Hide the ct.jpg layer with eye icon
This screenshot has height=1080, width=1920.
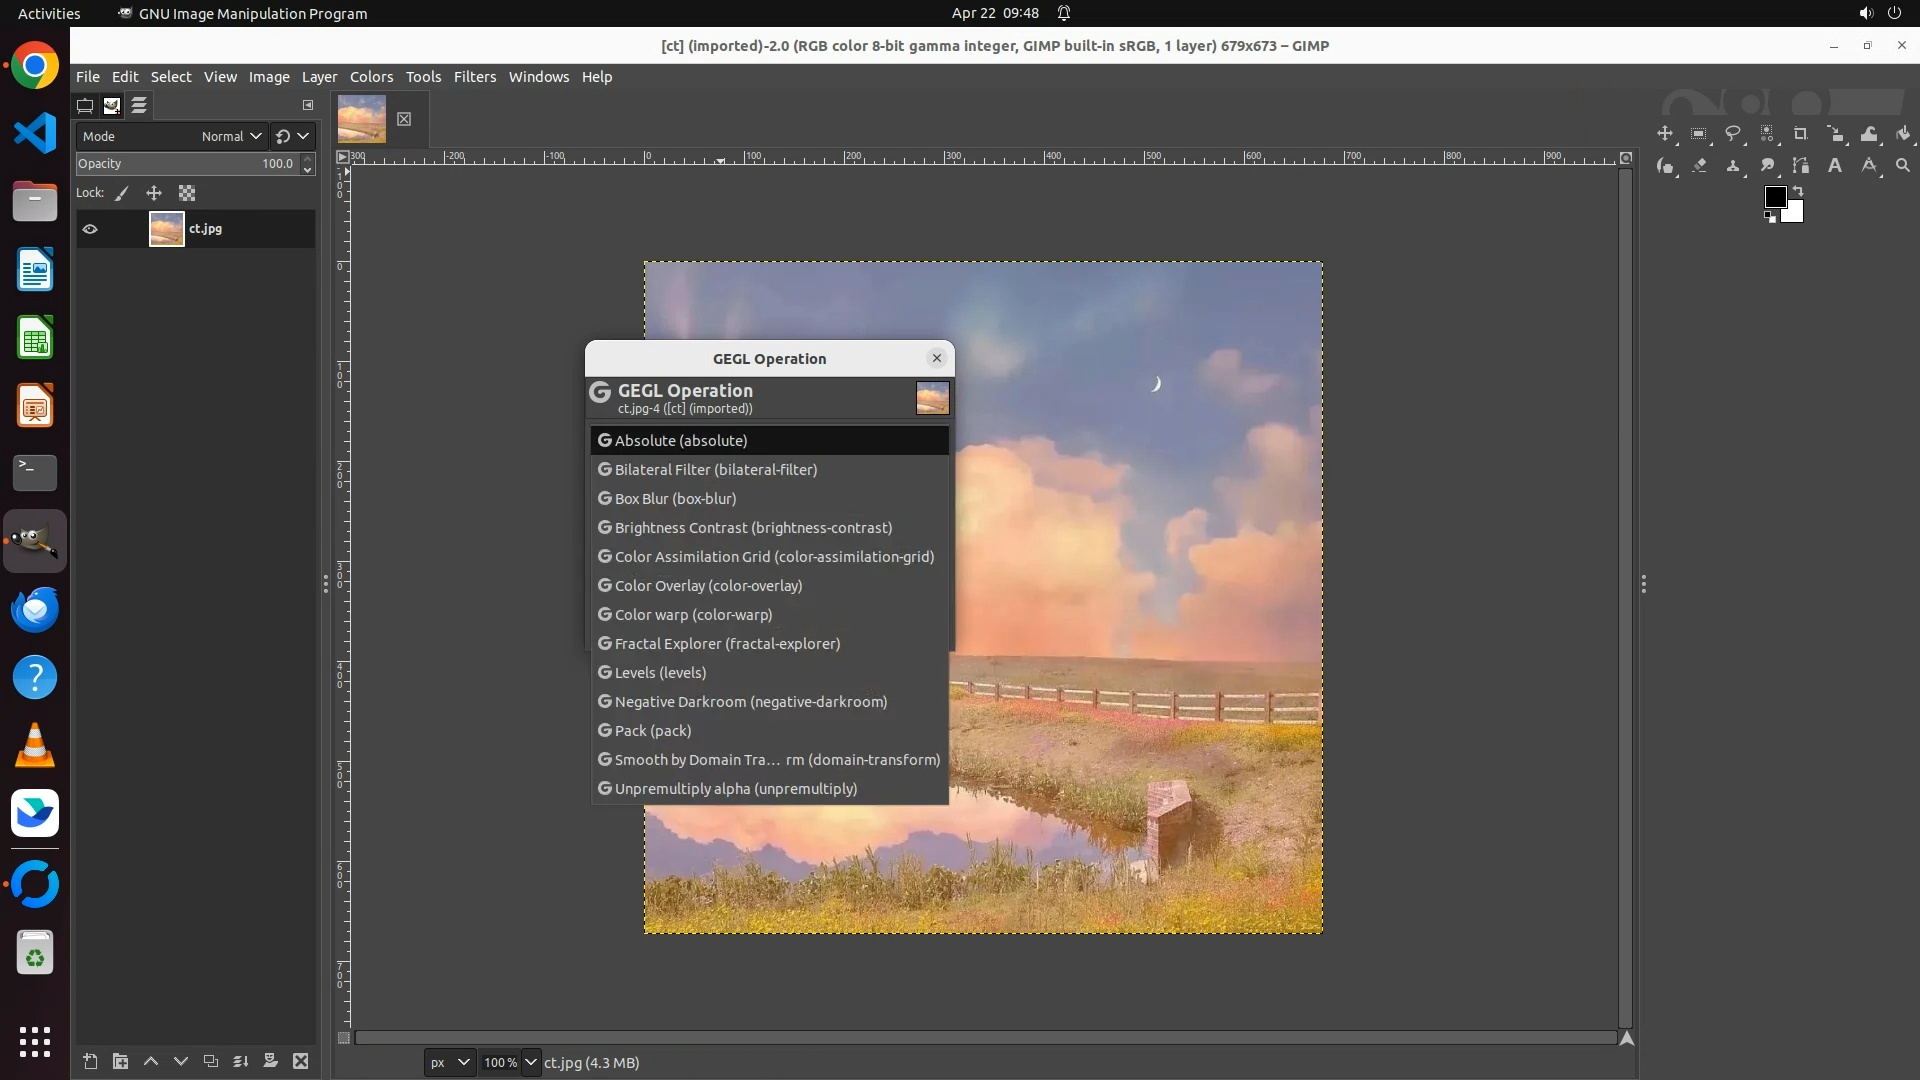click(x=90, y=229)
